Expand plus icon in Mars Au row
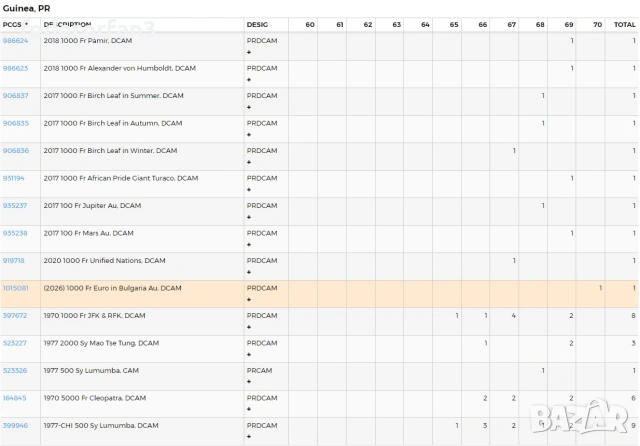The height and width of the screenshot is (446, 640). (249, 245)
